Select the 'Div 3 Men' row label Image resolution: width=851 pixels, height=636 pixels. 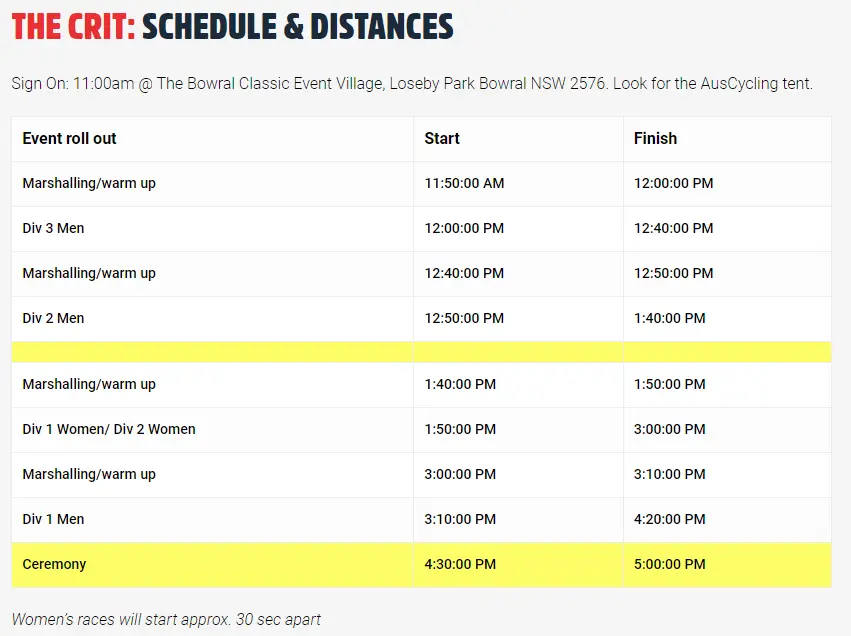[53, 228]
